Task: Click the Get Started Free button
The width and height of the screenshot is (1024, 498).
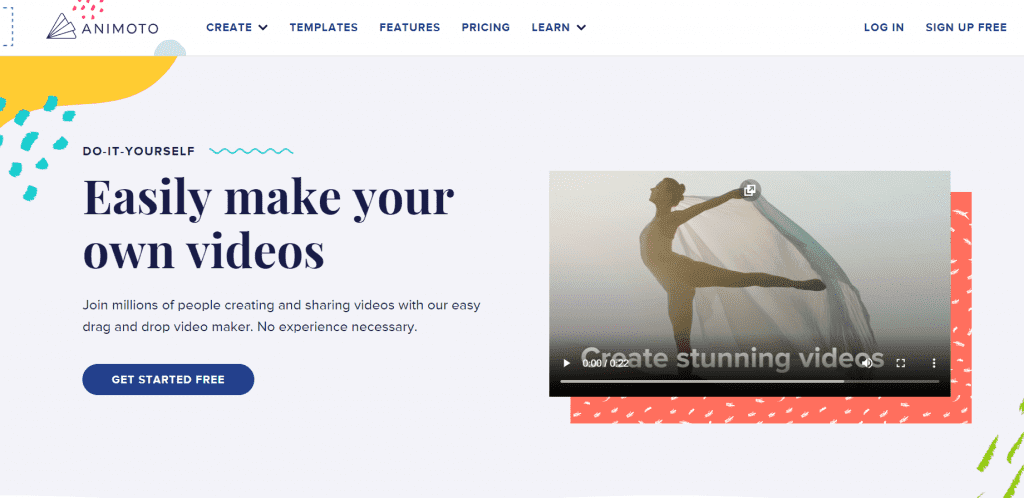Action: pyautogui.click(x=168, y=379)
